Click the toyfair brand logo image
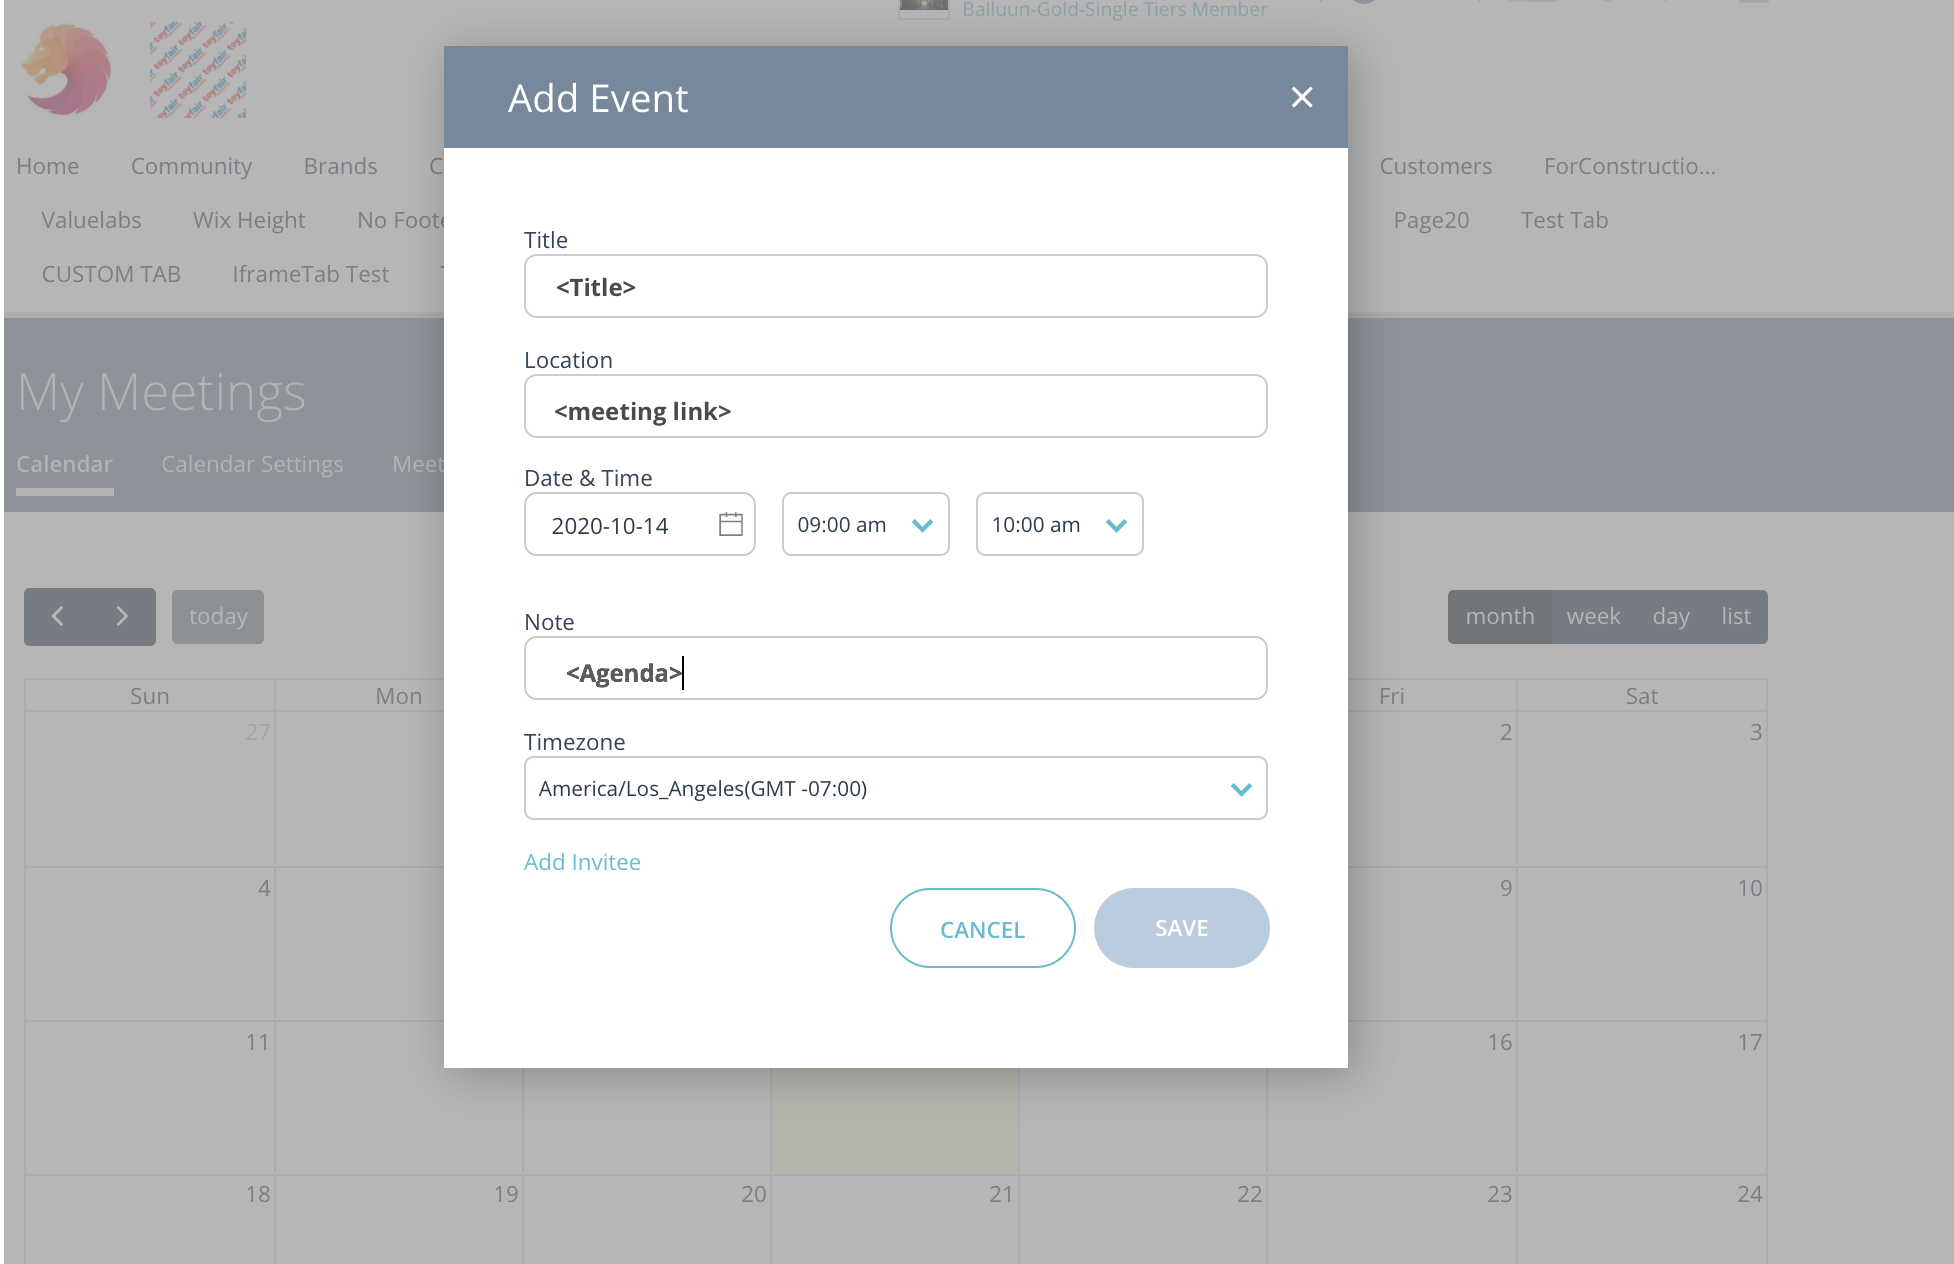This screenshot has height=1264, width=1954. 198,70
